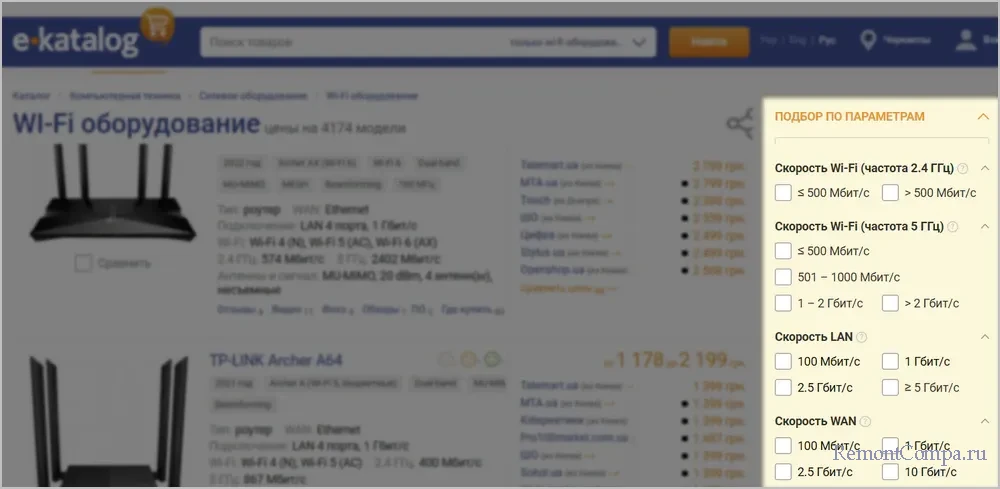Switch language to Рус
Viewport: 1000px width, 489px height.
[827, 41]
